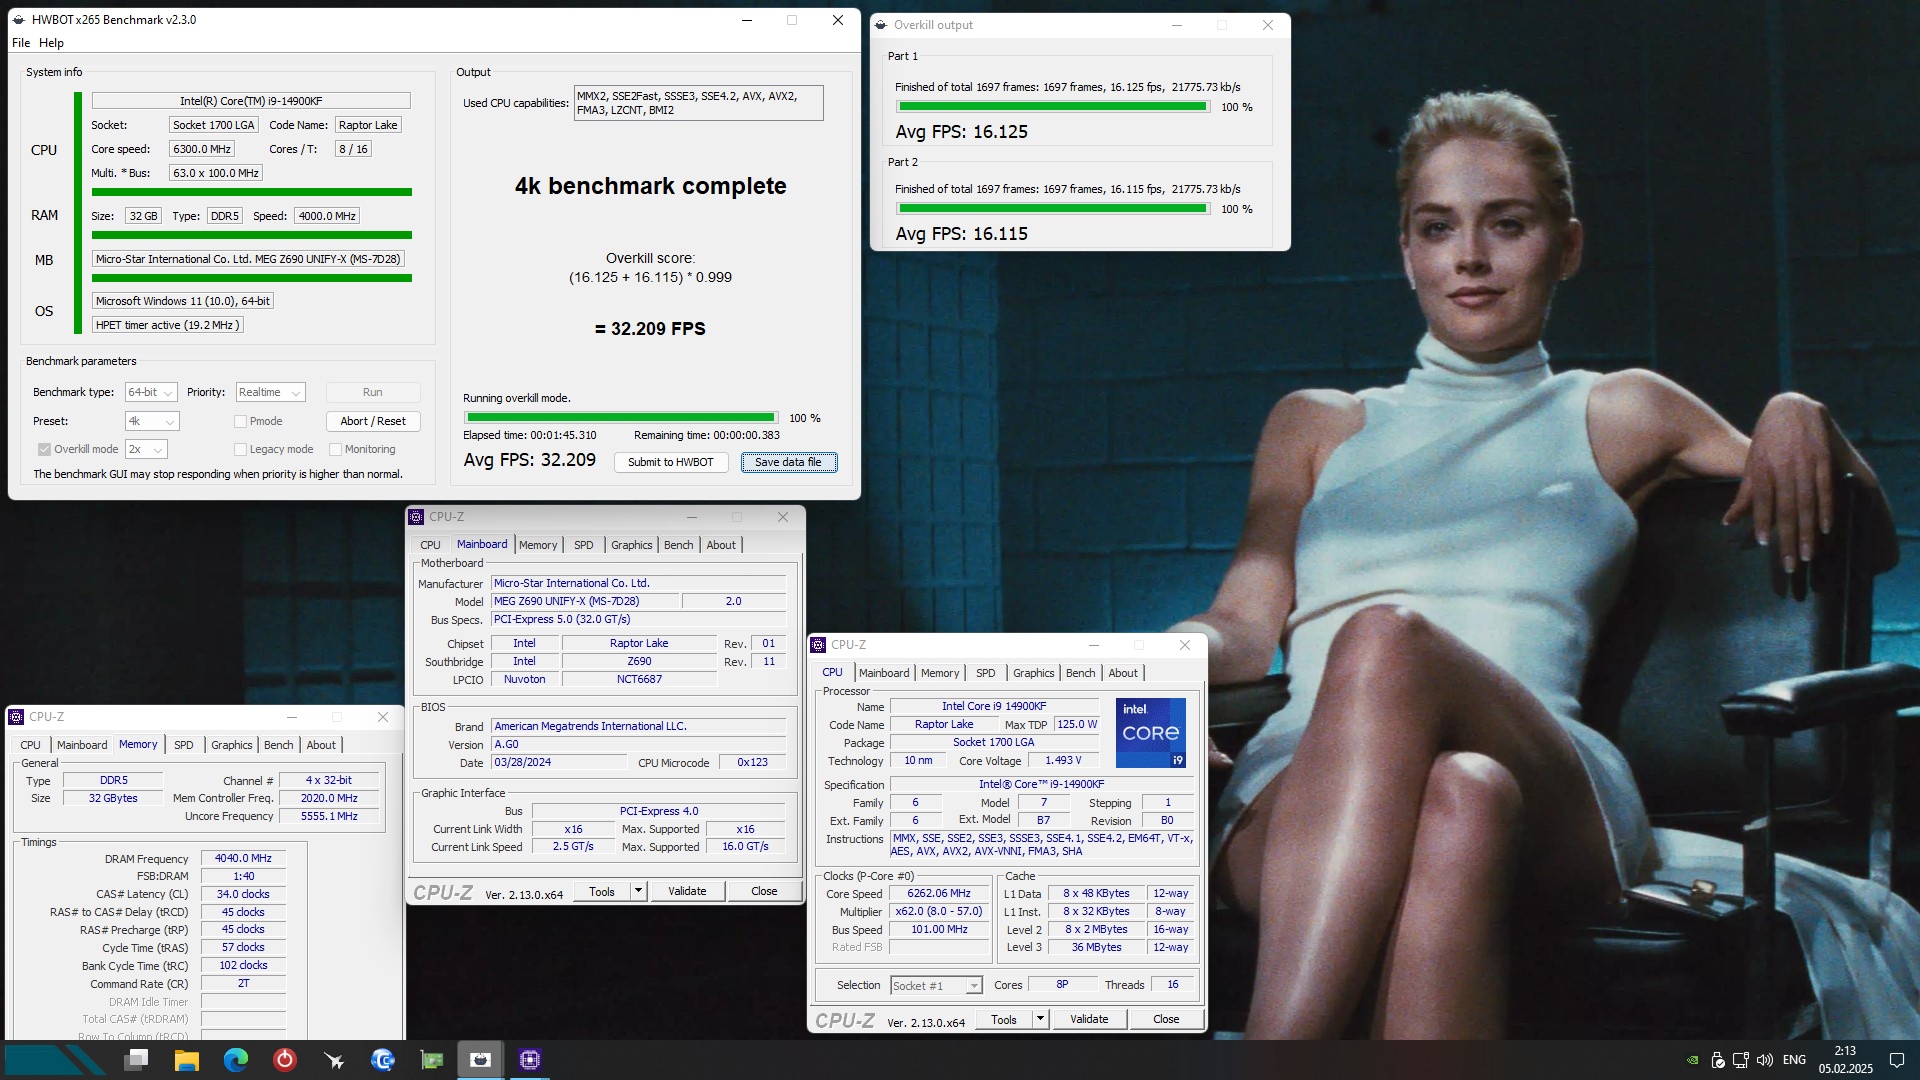Click the Running overkill mode progress bar

[620, 418]
